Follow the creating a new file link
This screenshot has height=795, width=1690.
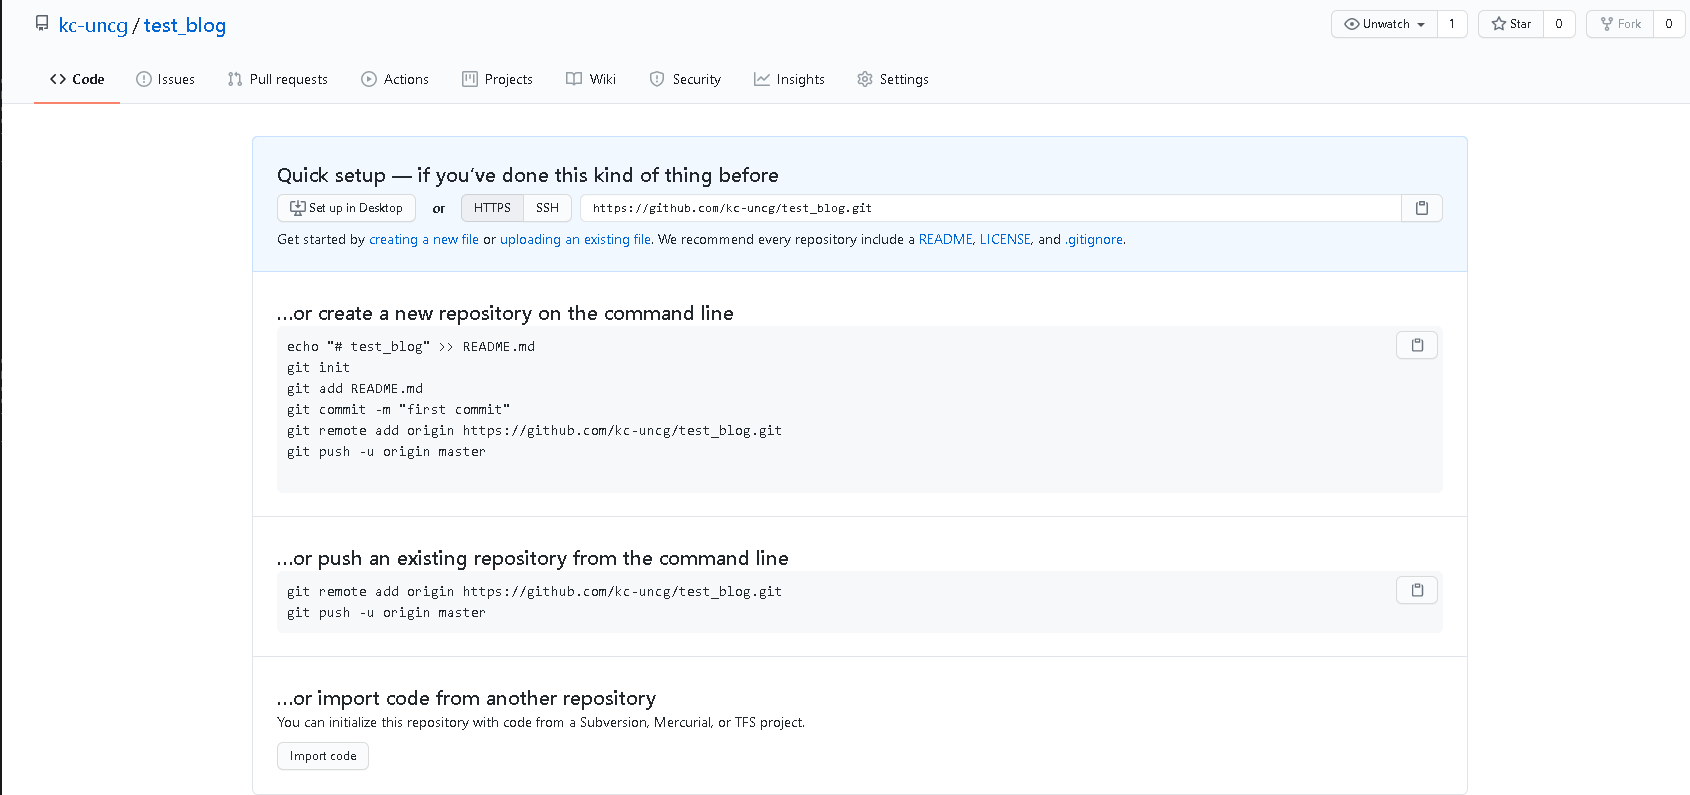[424, 240]
